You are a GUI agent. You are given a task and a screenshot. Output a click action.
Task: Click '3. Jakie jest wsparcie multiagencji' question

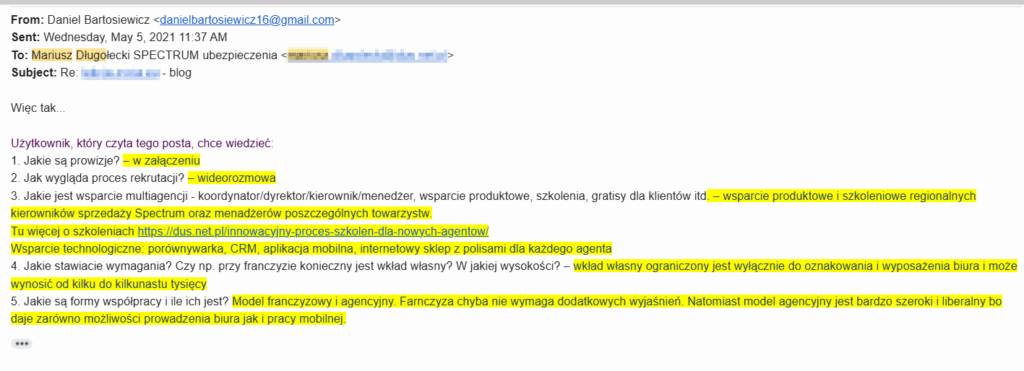tap(360, 196)
